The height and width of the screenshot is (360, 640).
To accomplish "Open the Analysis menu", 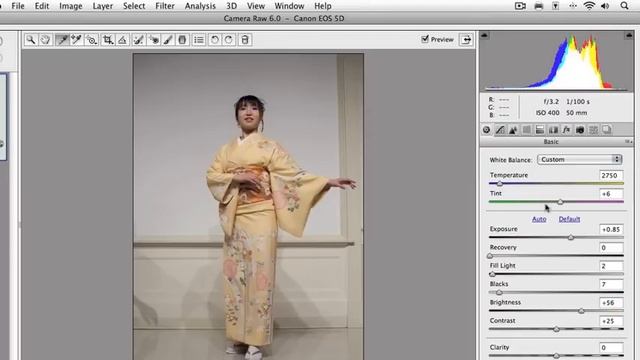I will tap(200, 6).
